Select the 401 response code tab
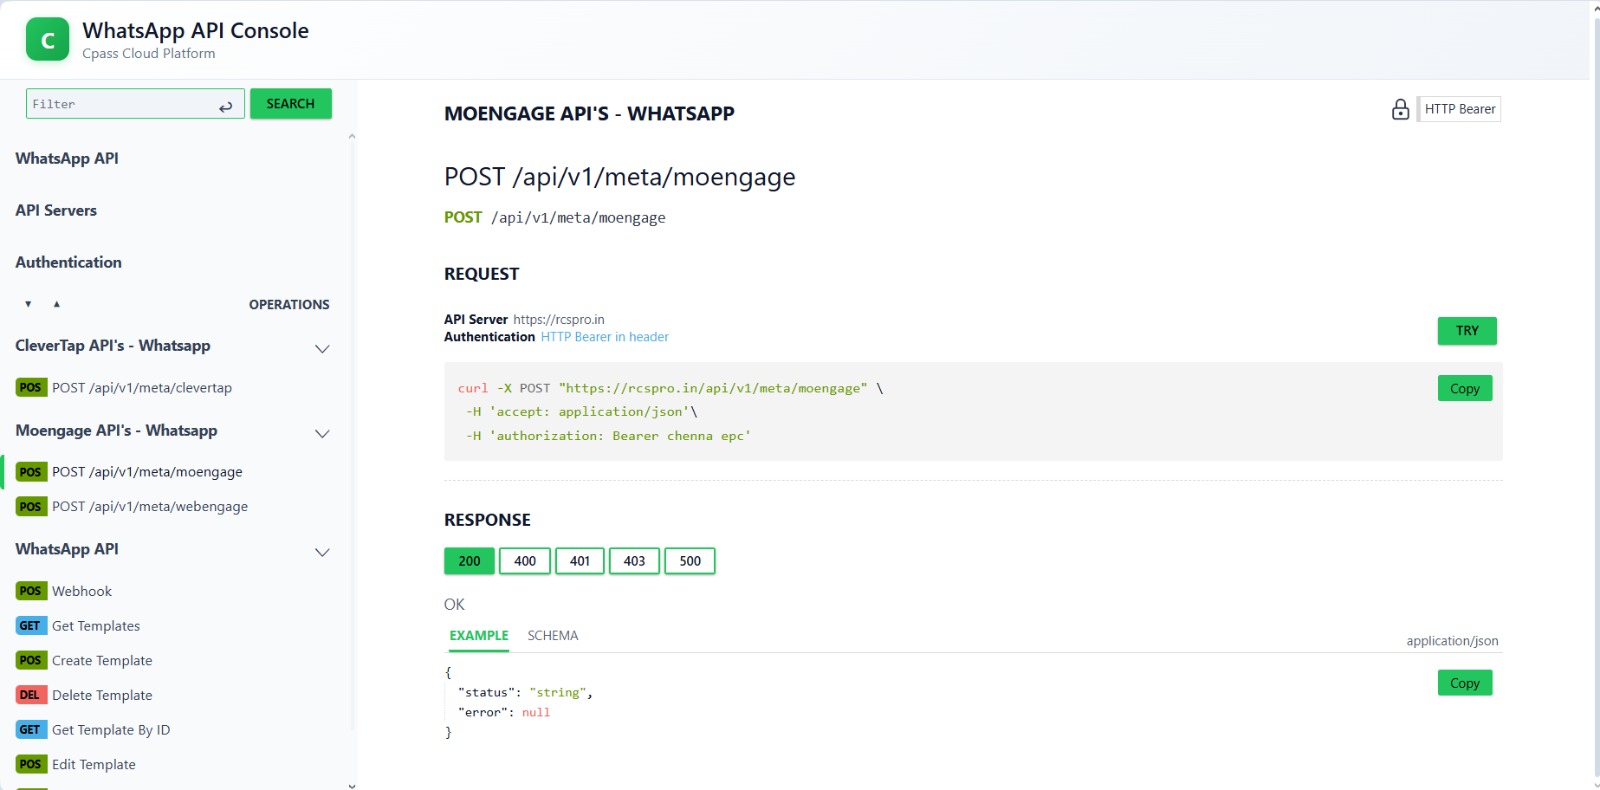The width and height of the screenshot is (1600, 790). (x=580, y=561)
